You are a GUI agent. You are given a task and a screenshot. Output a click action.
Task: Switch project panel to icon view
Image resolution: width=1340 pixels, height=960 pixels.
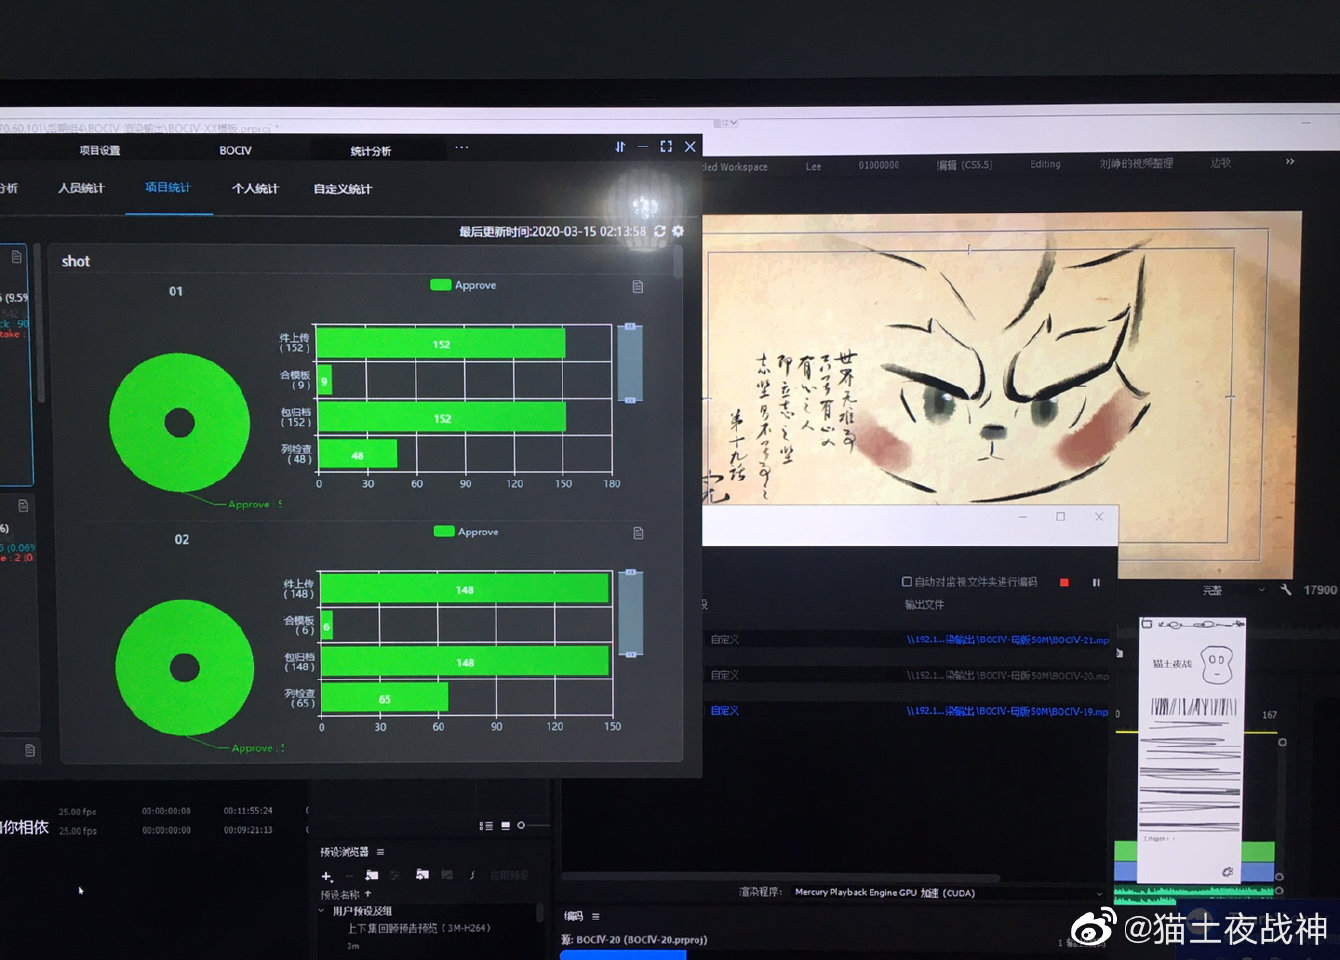[506, 826]
